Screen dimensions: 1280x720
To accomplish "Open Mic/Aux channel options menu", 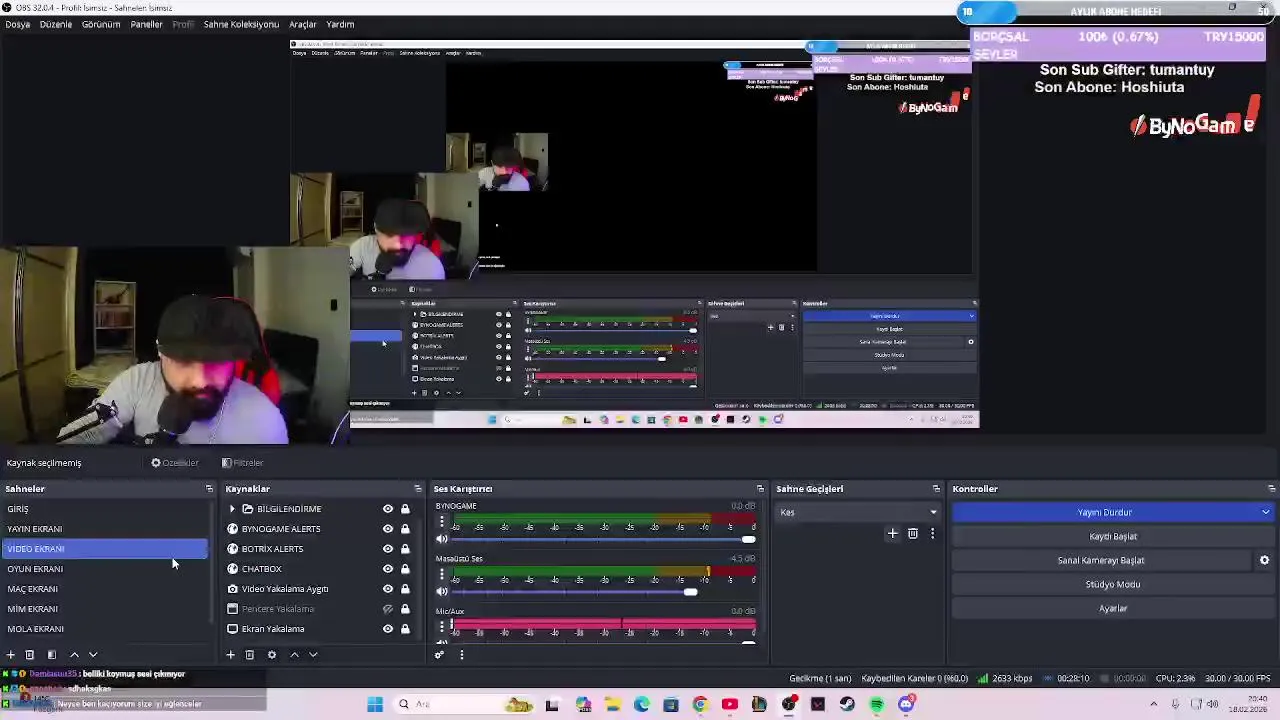I will [x=441, y=627].
